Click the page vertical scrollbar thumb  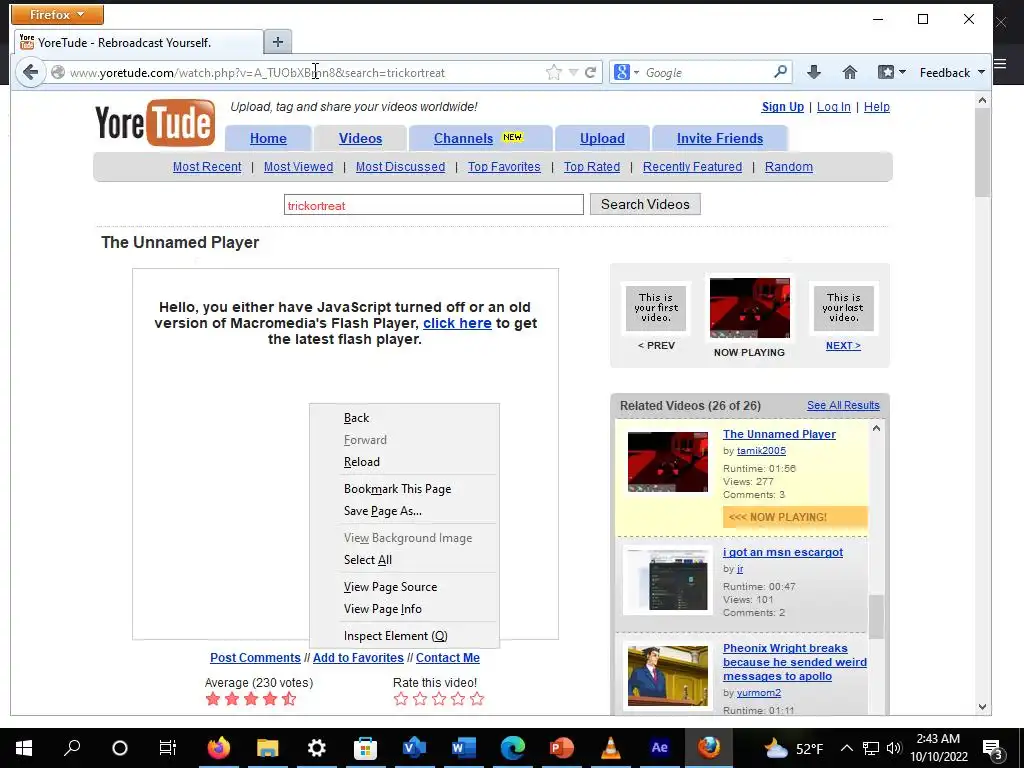coord(982,152)
